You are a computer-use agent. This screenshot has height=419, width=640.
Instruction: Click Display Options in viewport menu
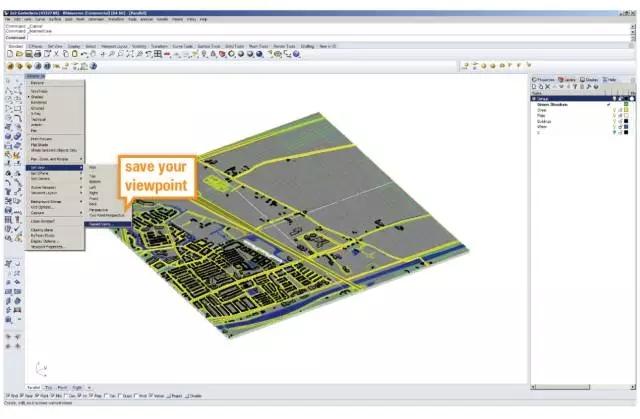[44, 241]
